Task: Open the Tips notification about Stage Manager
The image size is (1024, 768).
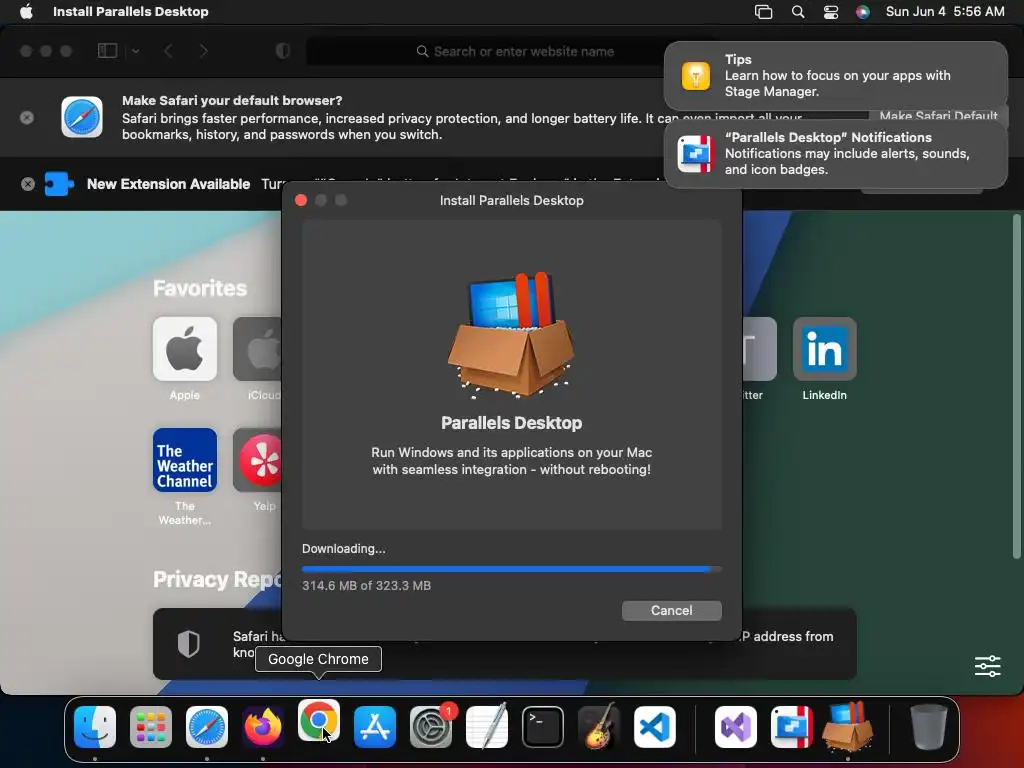Action: pyautogui.click(x=836, y=76)
